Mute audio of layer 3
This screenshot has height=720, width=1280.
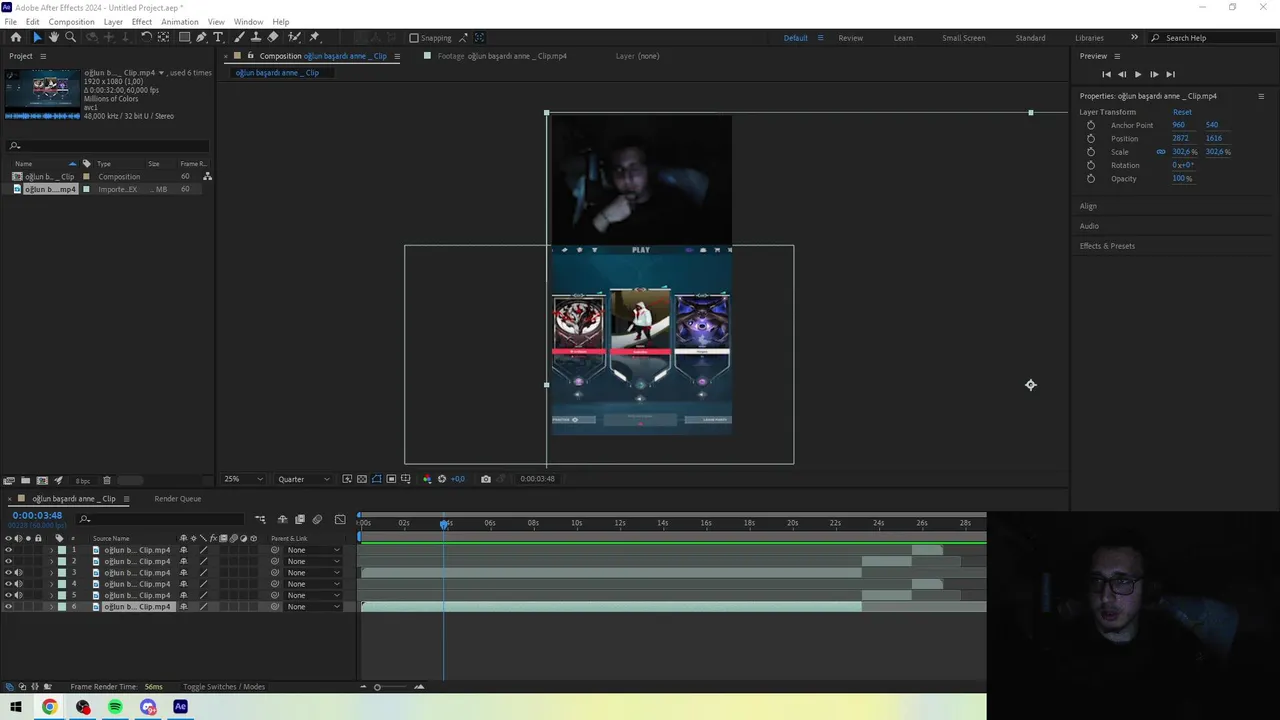(x=18, y=573)
